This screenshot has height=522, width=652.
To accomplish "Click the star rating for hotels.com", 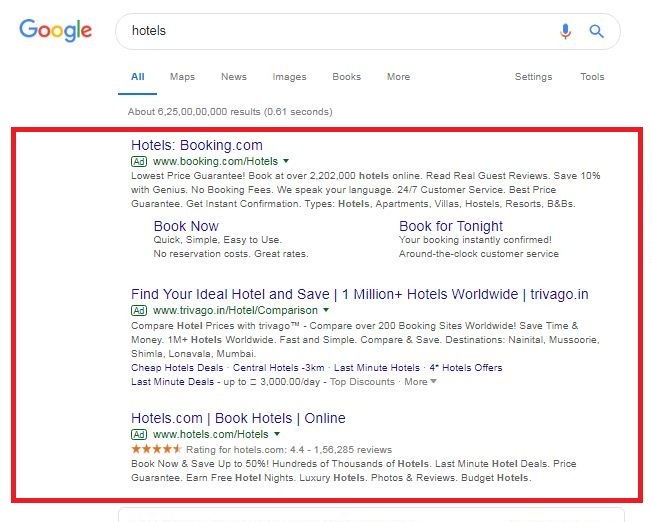I will 156,449.
